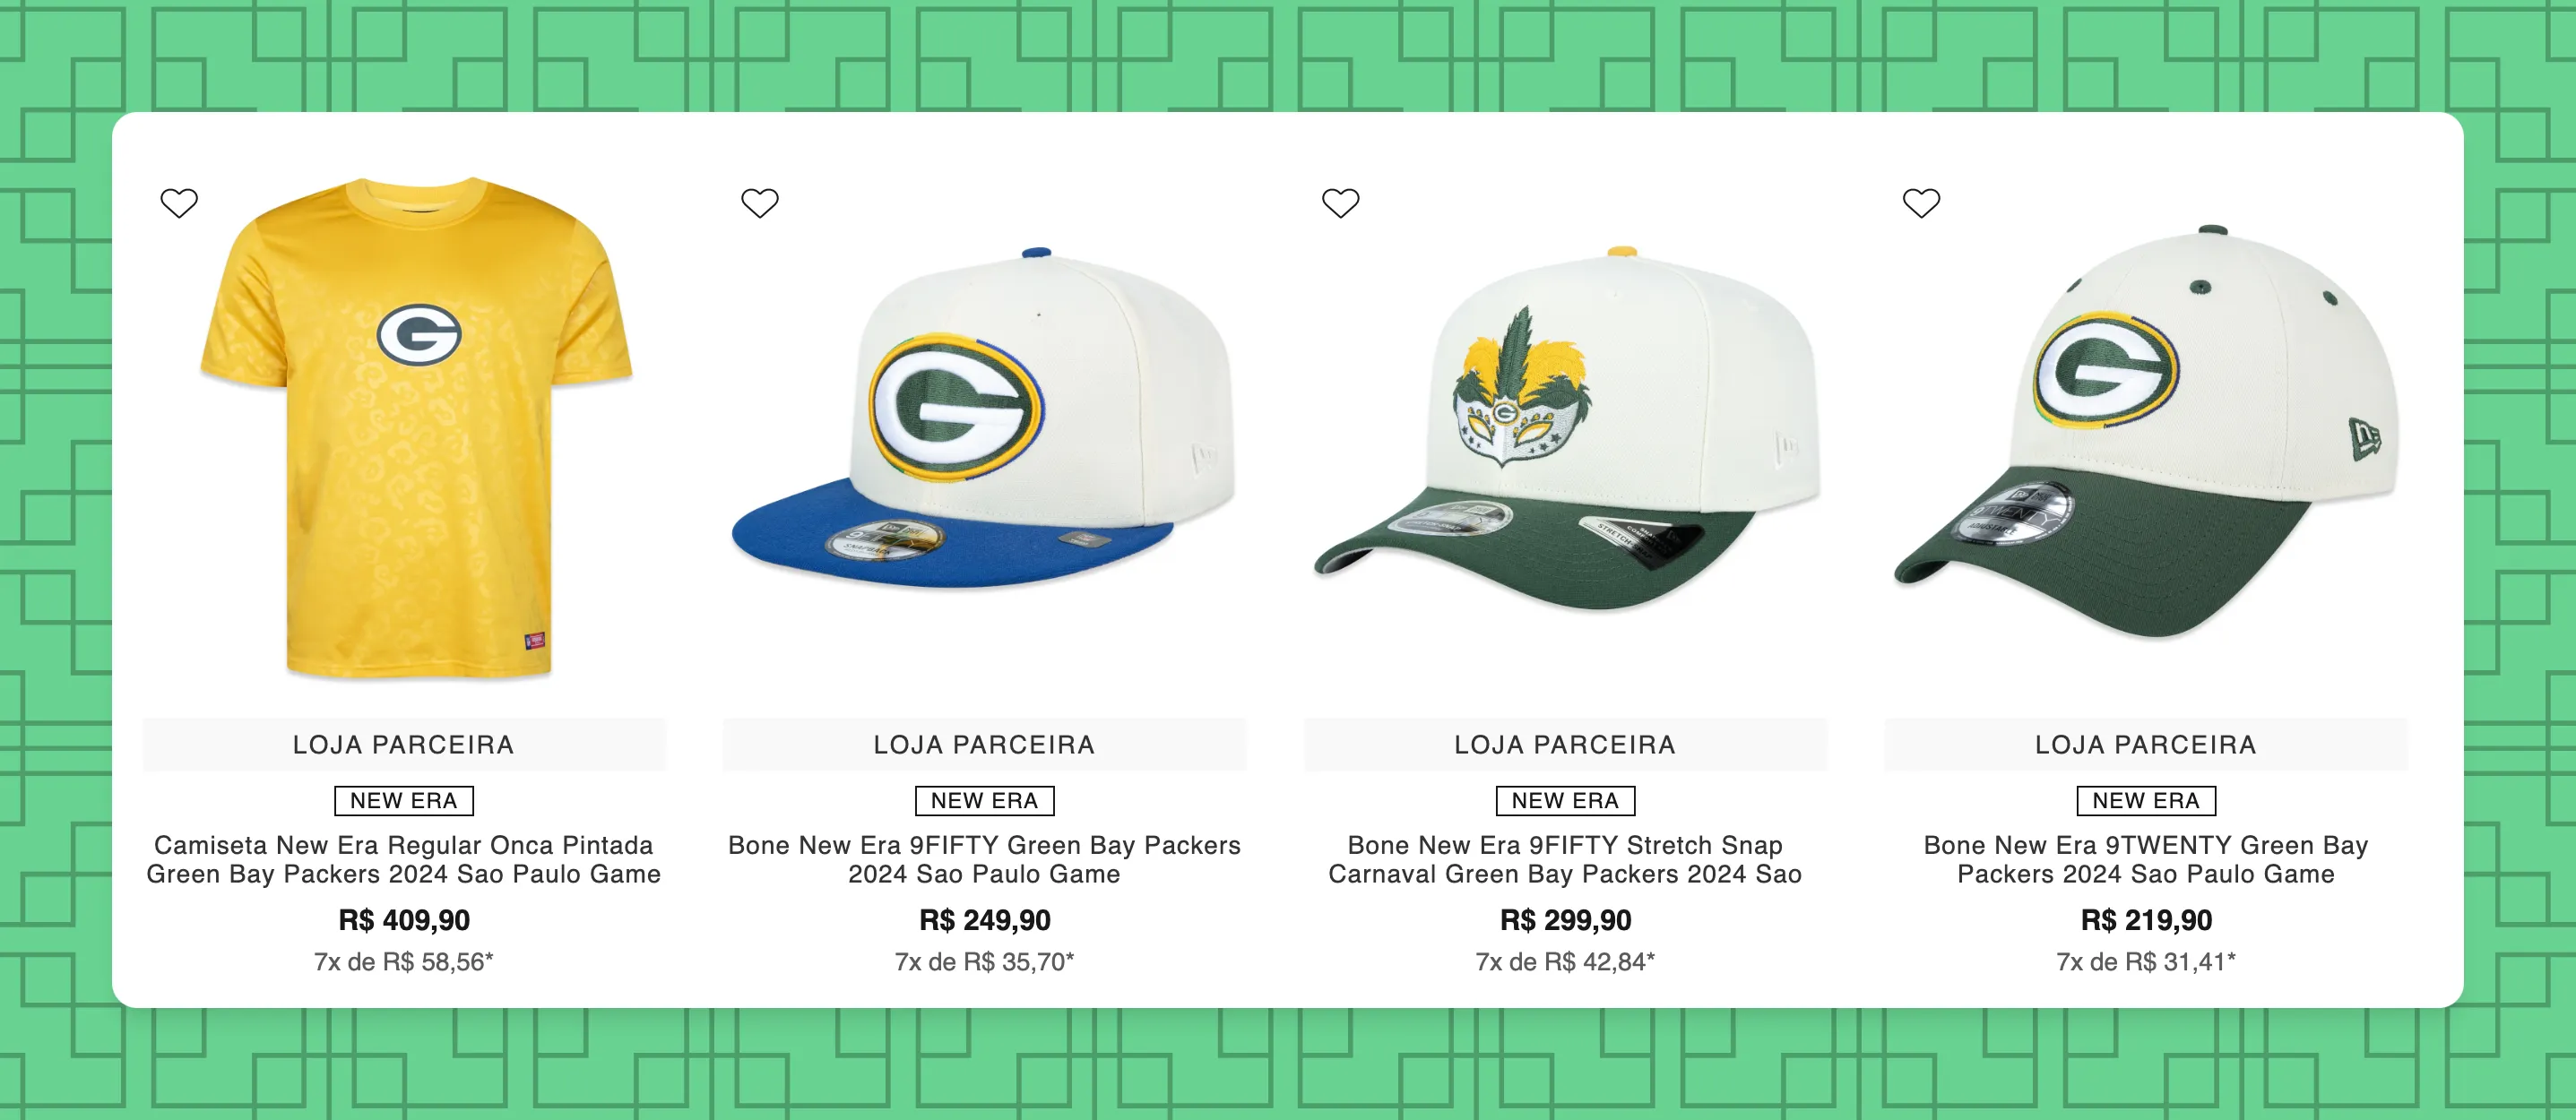Select the R$ 409,90 price on the shirt
This screenshot has width=2576, height=1120.
click(404, 920)
